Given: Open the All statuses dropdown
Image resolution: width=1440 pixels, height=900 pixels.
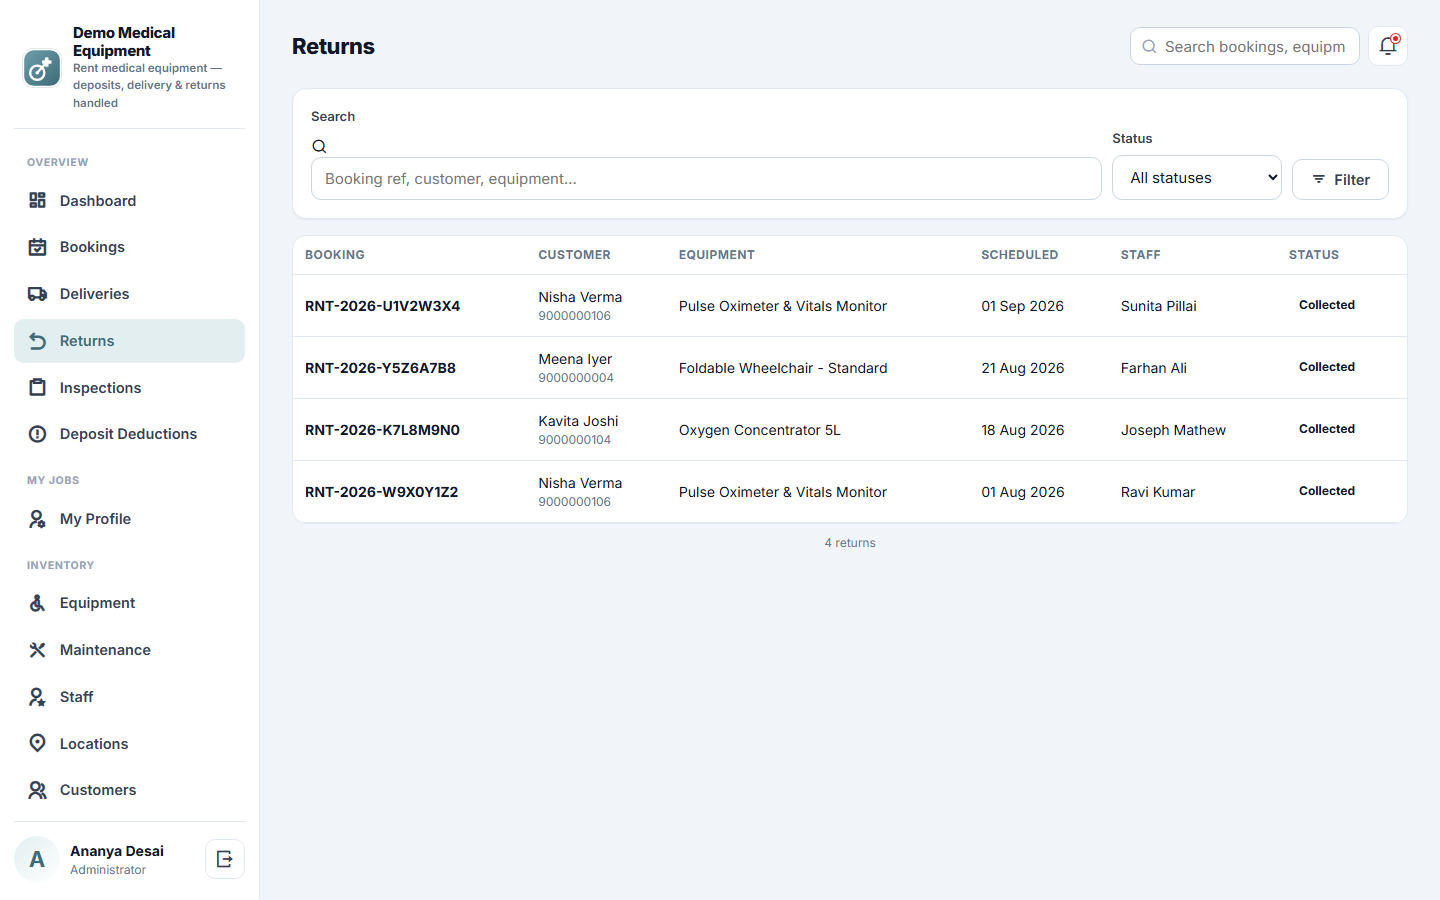Looking at the screenshot, I should pyautogui.click(x=1197, y=178).
